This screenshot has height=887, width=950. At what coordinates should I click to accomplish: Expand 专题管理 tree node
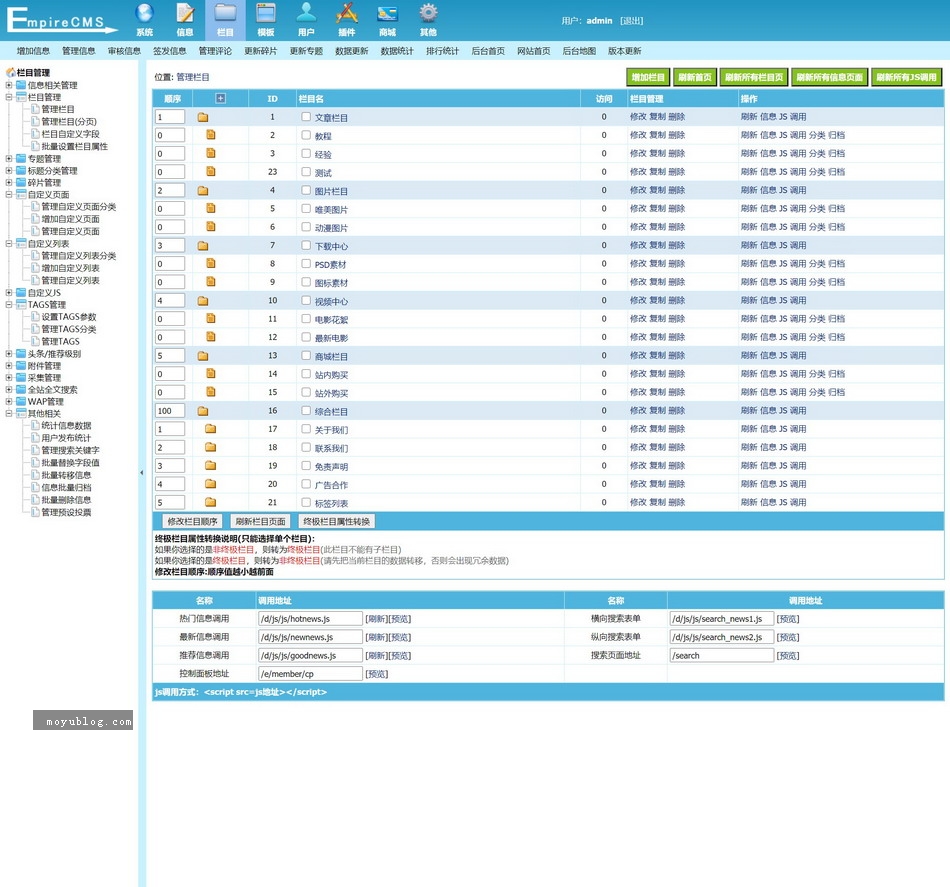coord(9,158)
